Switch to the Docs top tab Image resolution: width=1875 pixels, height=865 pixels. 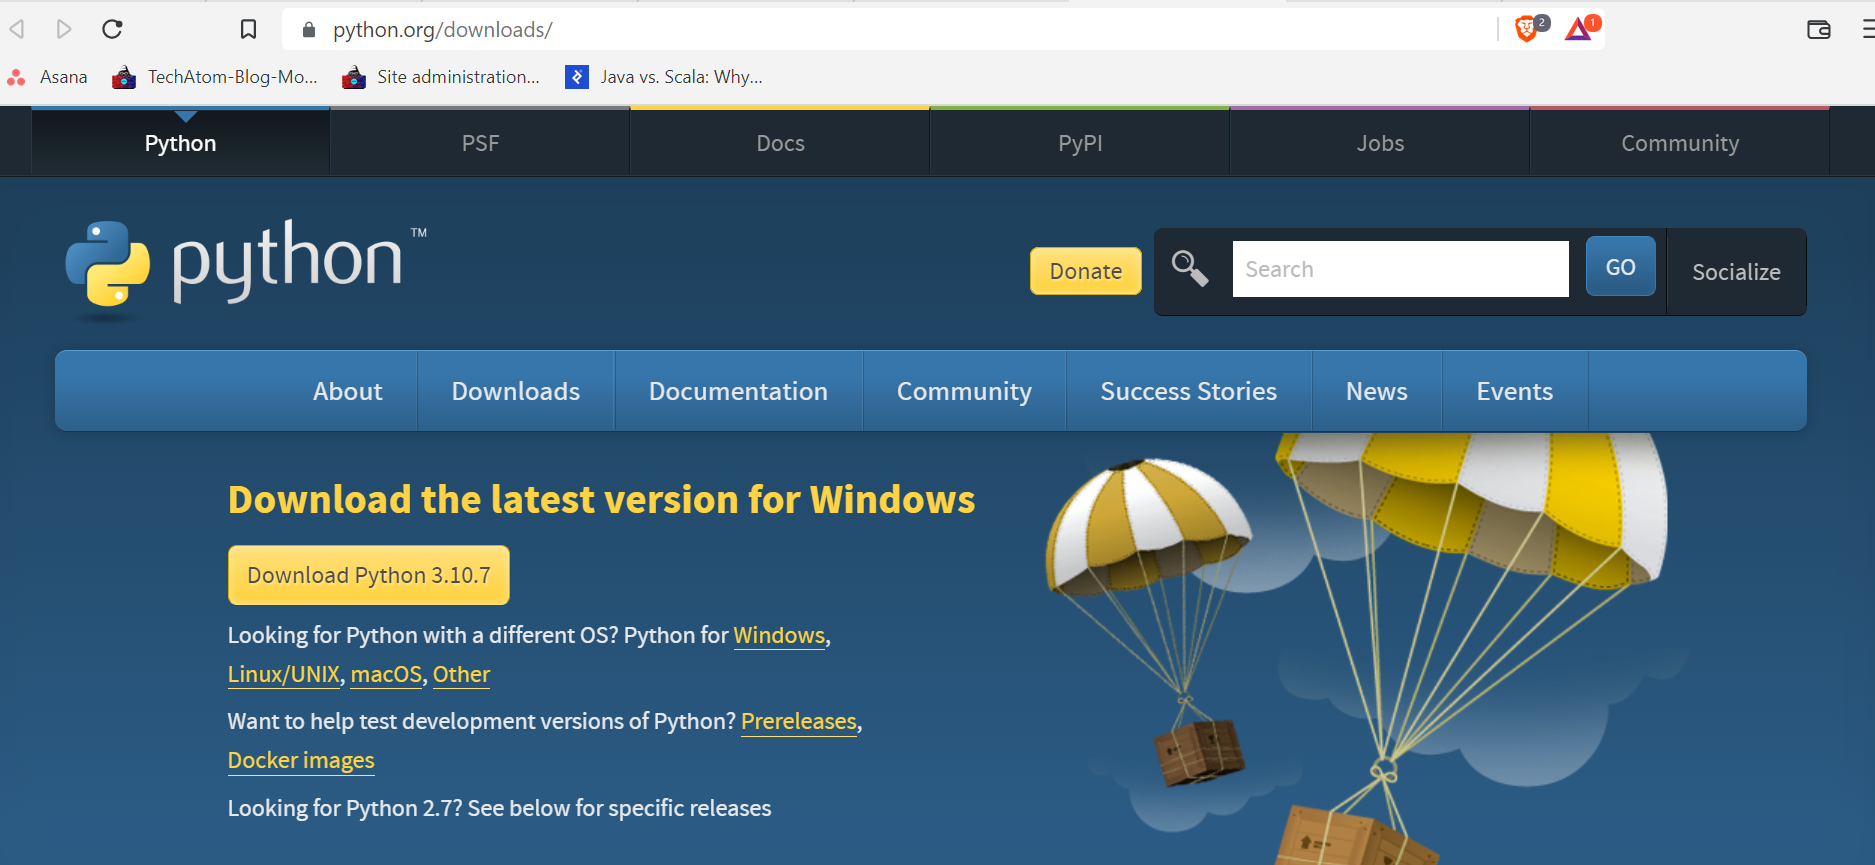[780, 143]
